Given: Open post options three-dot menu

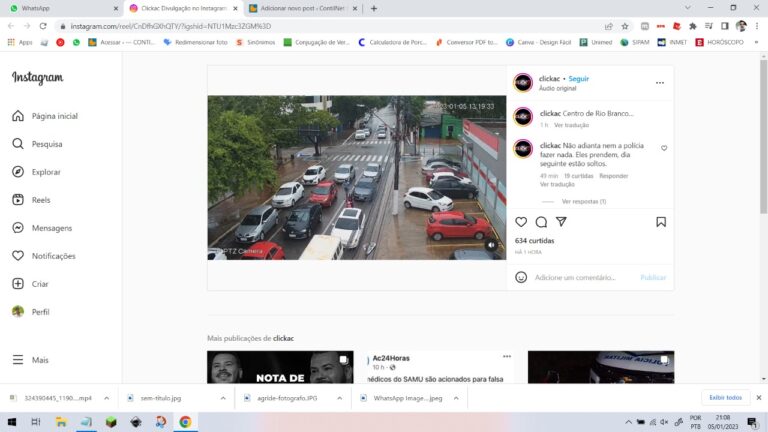Looking at the screenshot, I should pyautogui.click(x=660, y=83).
